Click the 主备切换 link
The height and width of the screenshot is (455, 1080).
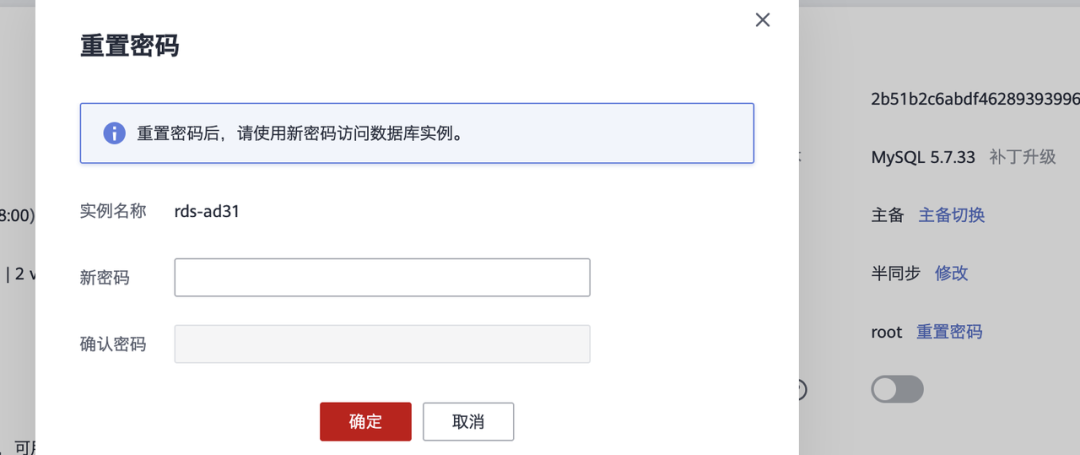(x=952, y=215)
